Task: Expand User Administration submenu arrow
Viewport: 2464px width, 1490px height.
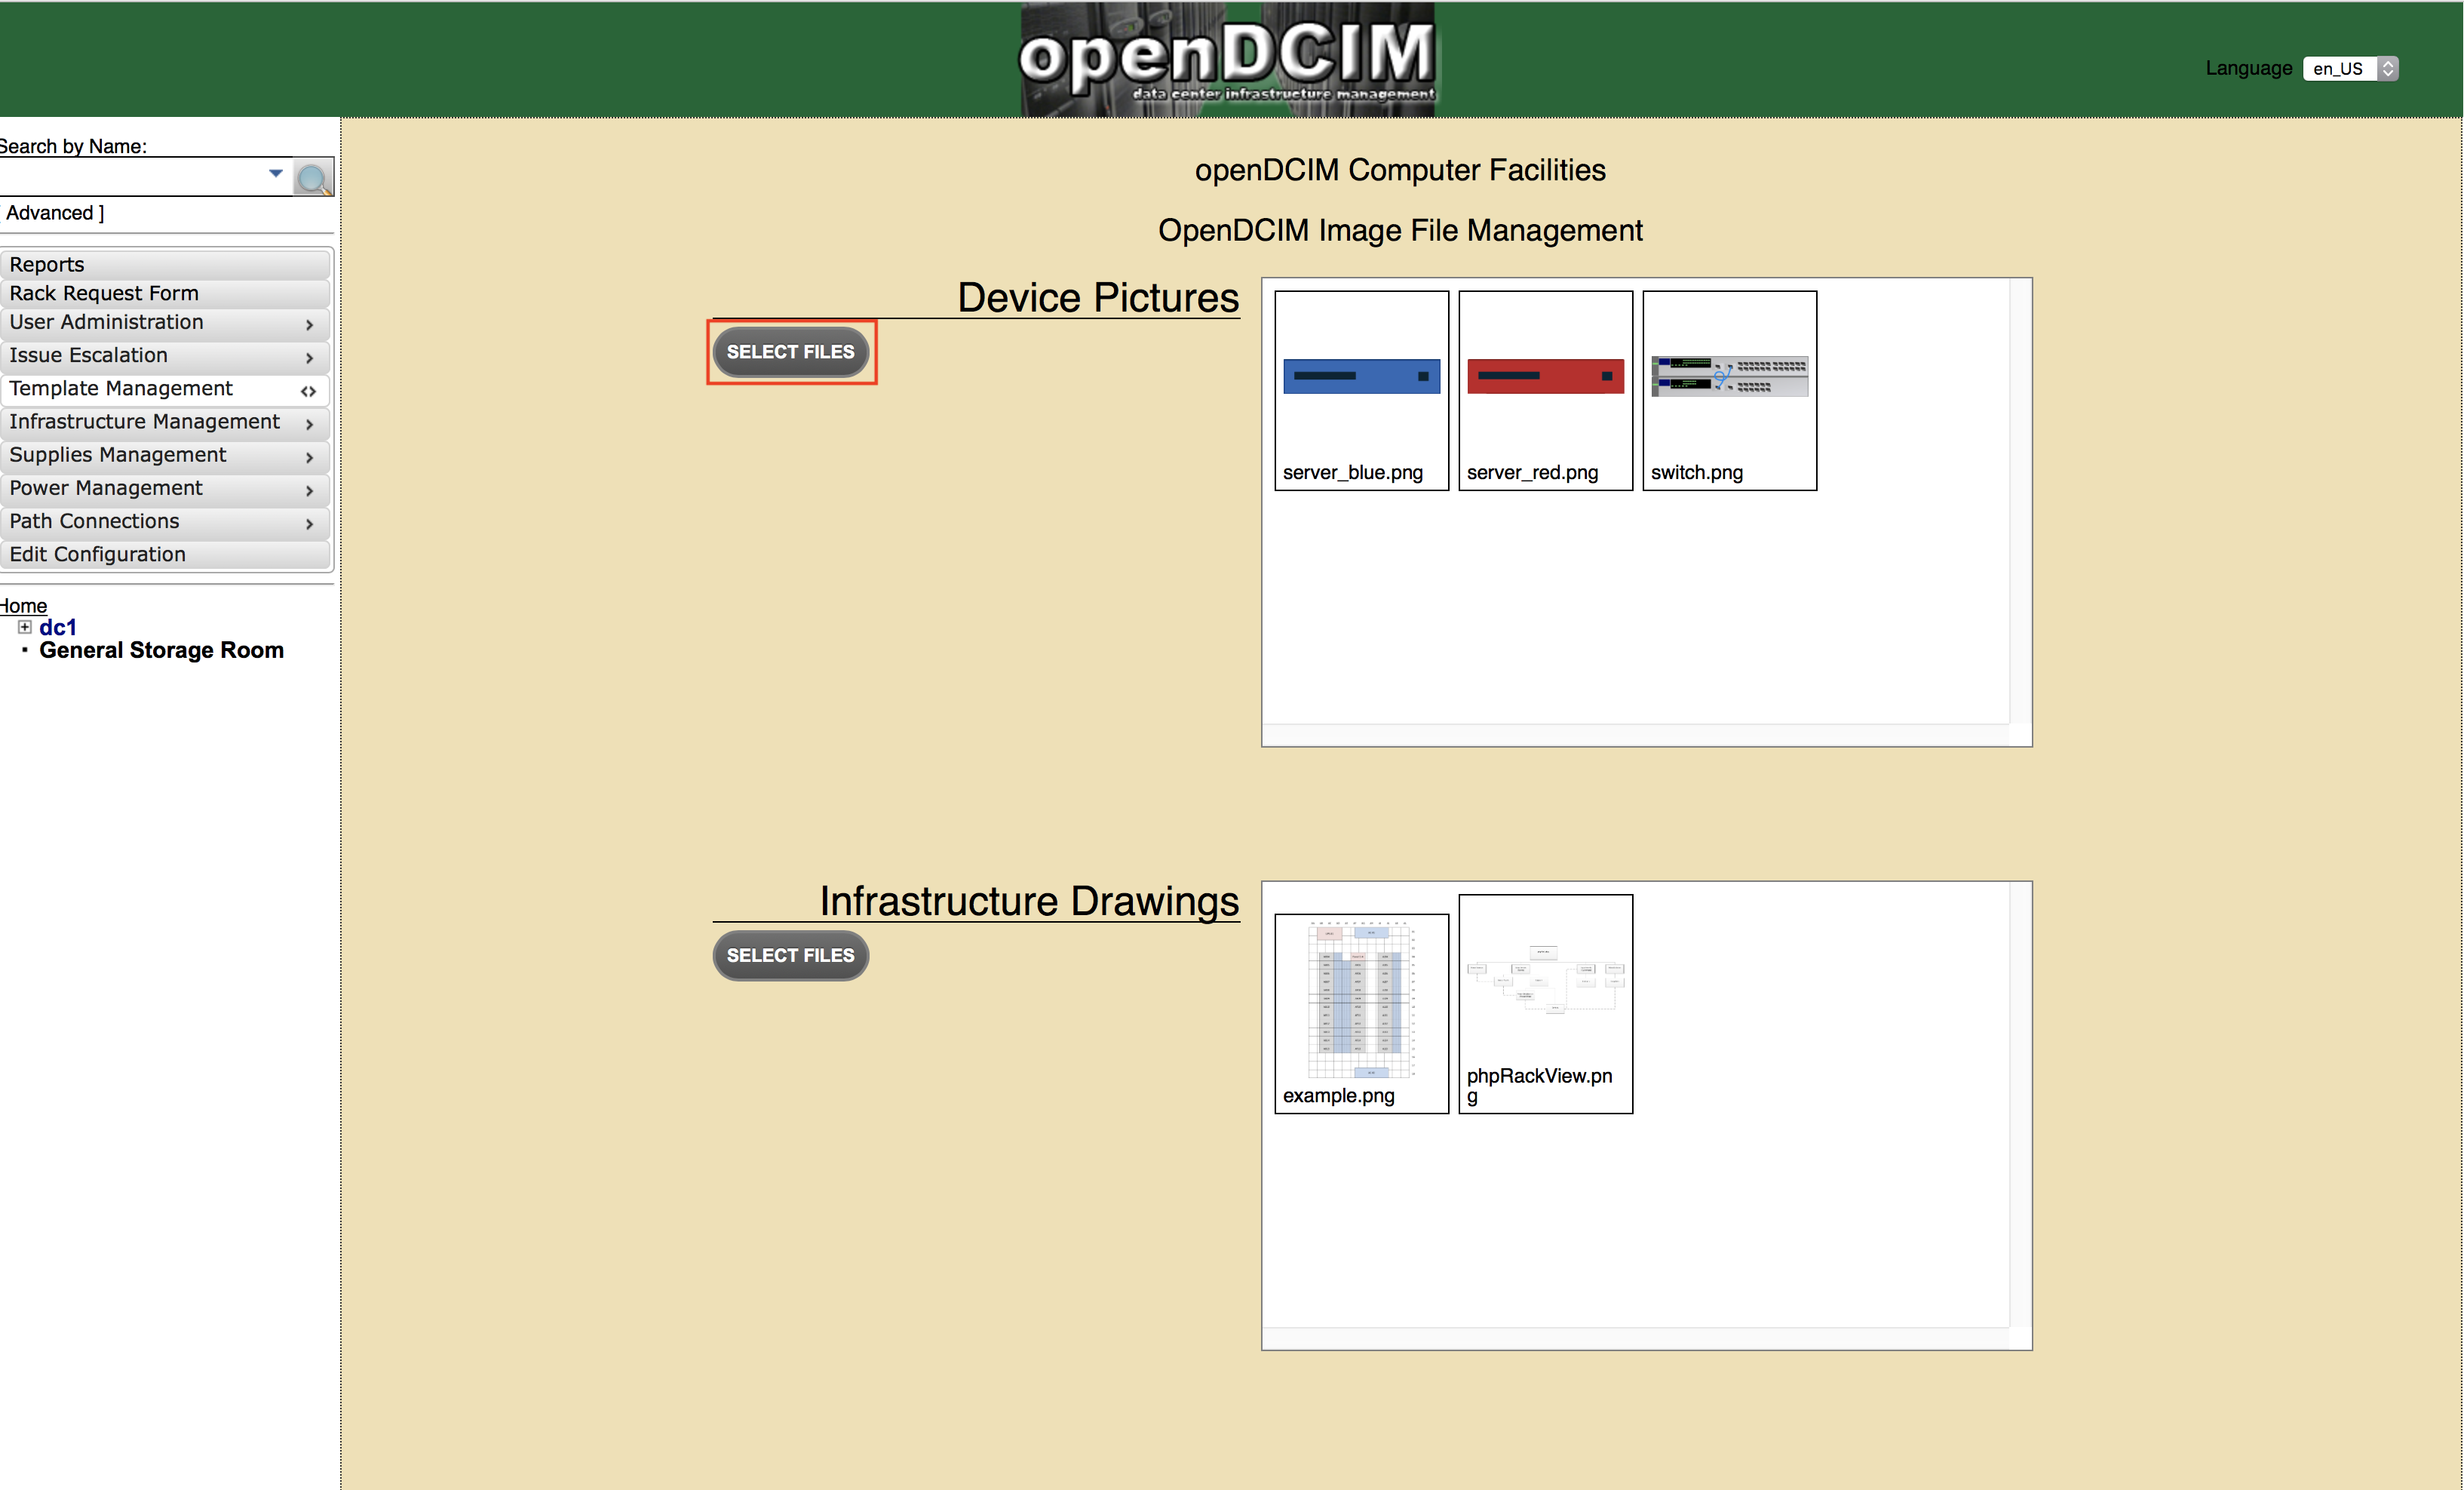Action: (x=309, y=325)
